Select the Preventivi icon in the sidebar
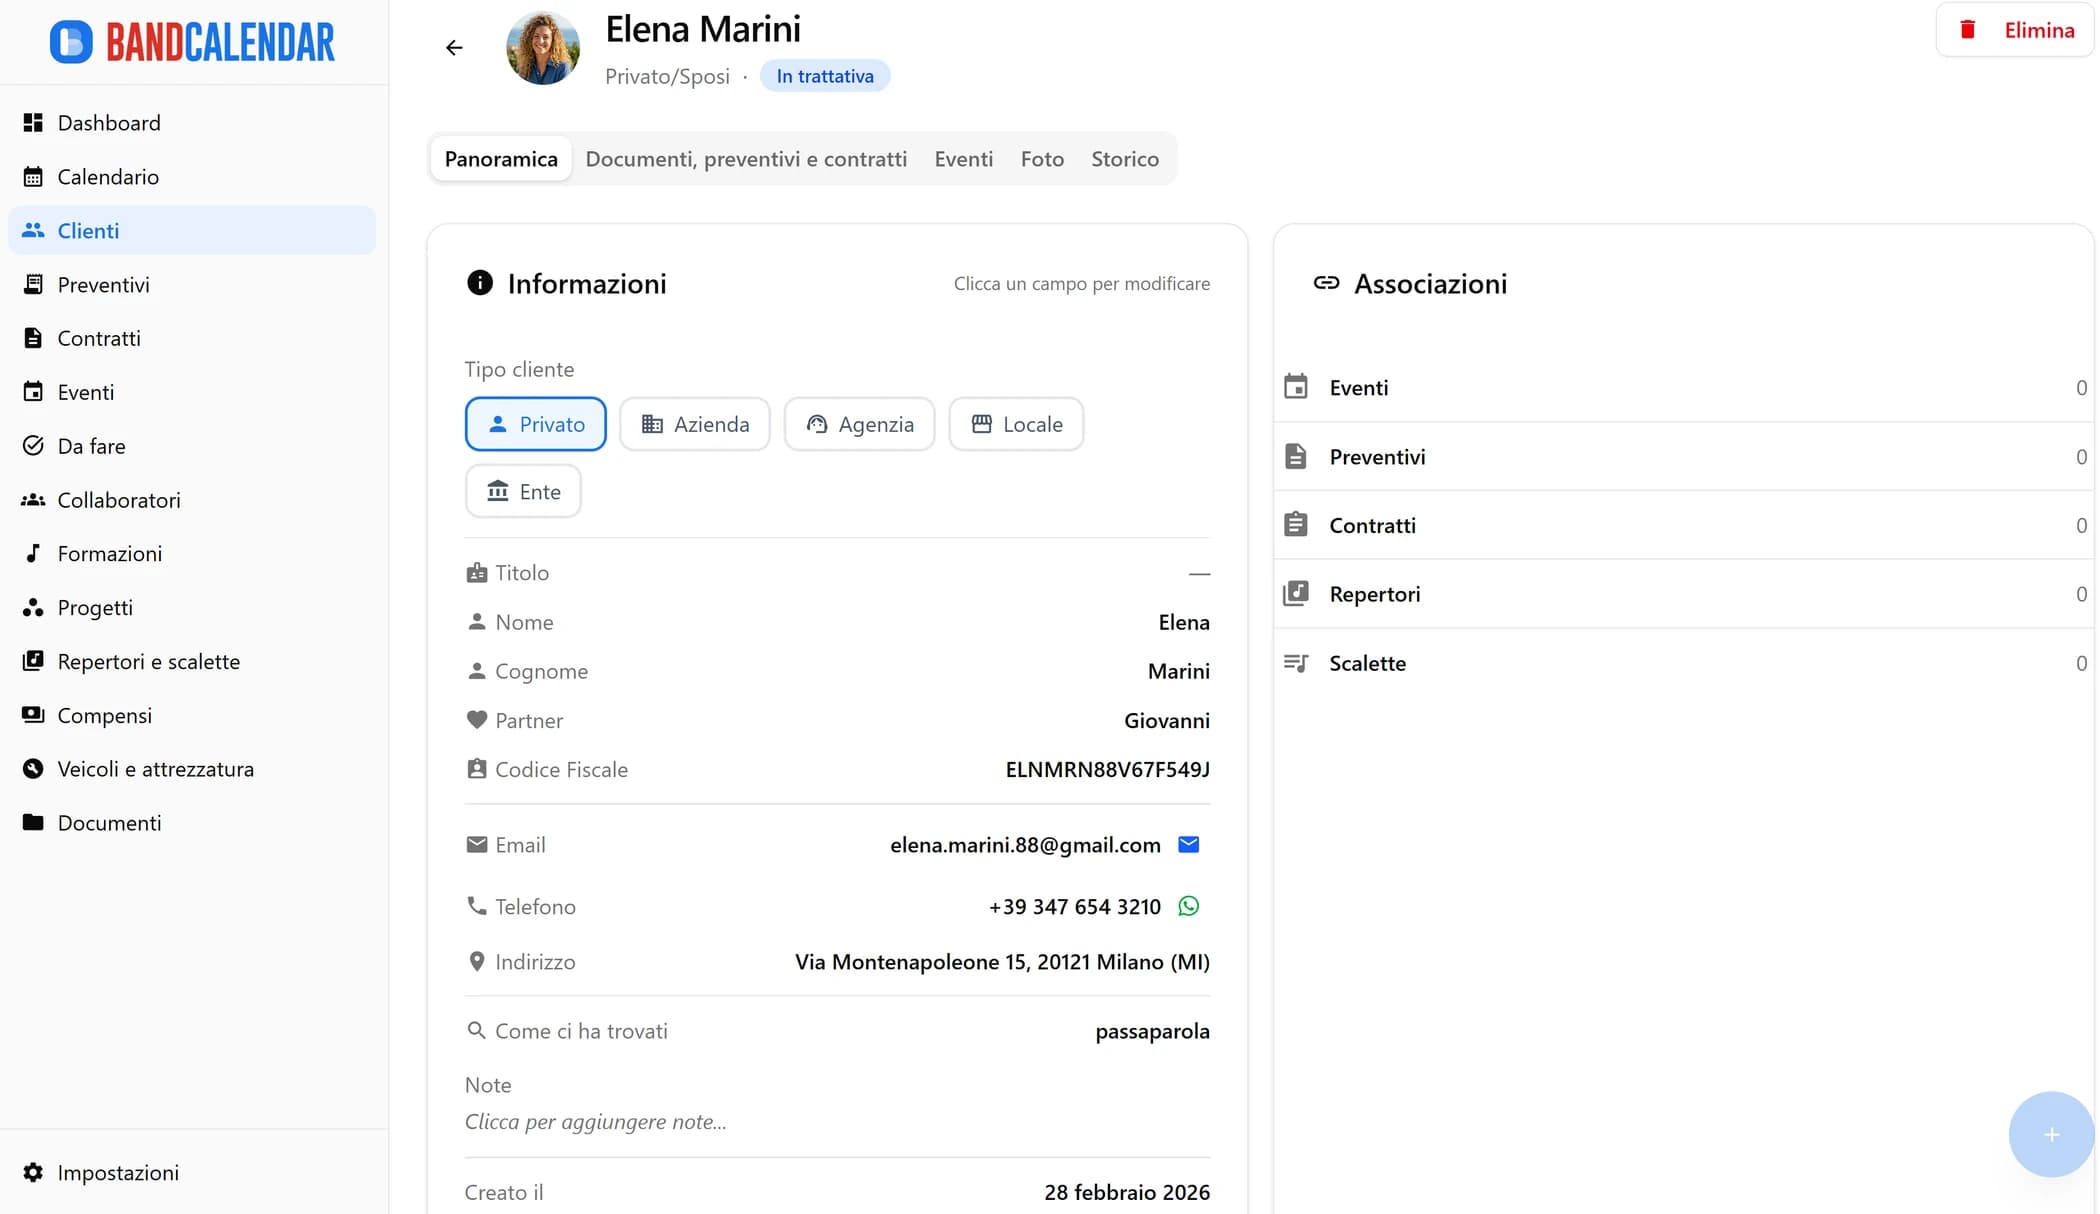 coord(33,284)
